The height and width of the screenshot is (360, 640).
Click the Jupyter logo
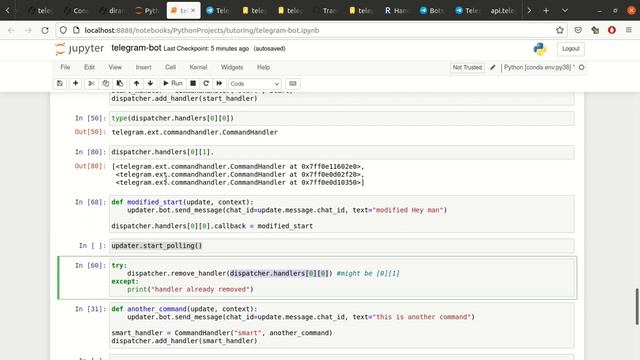click(x=80, y=49)
